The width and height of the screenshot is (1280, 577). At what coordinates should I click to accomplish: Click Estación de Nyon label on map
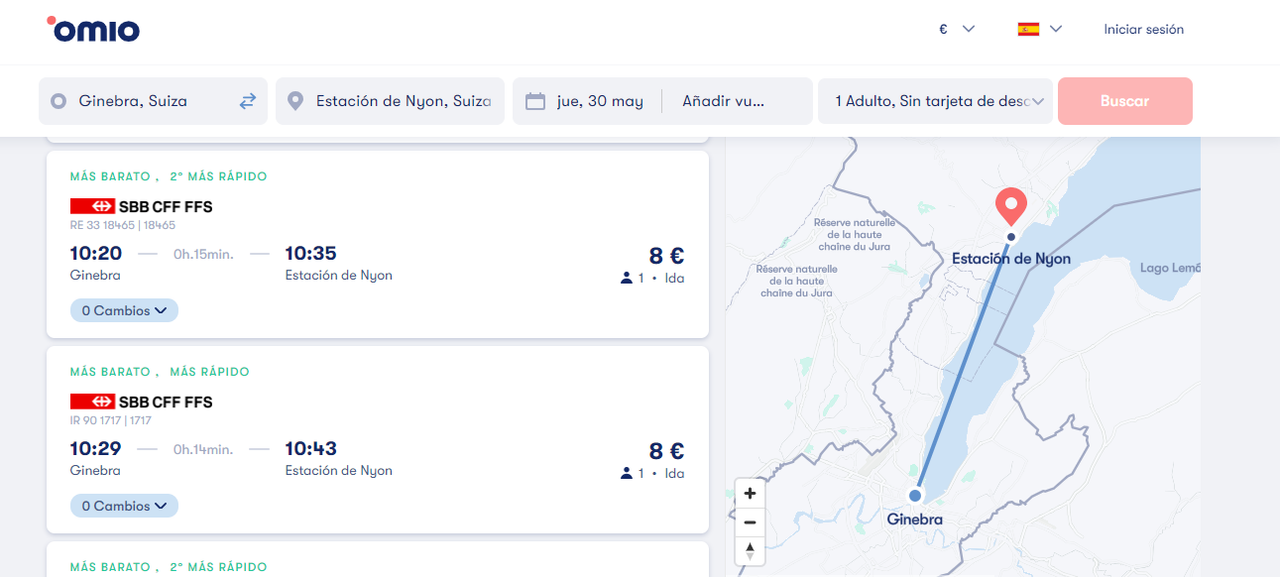[1011, 259]
